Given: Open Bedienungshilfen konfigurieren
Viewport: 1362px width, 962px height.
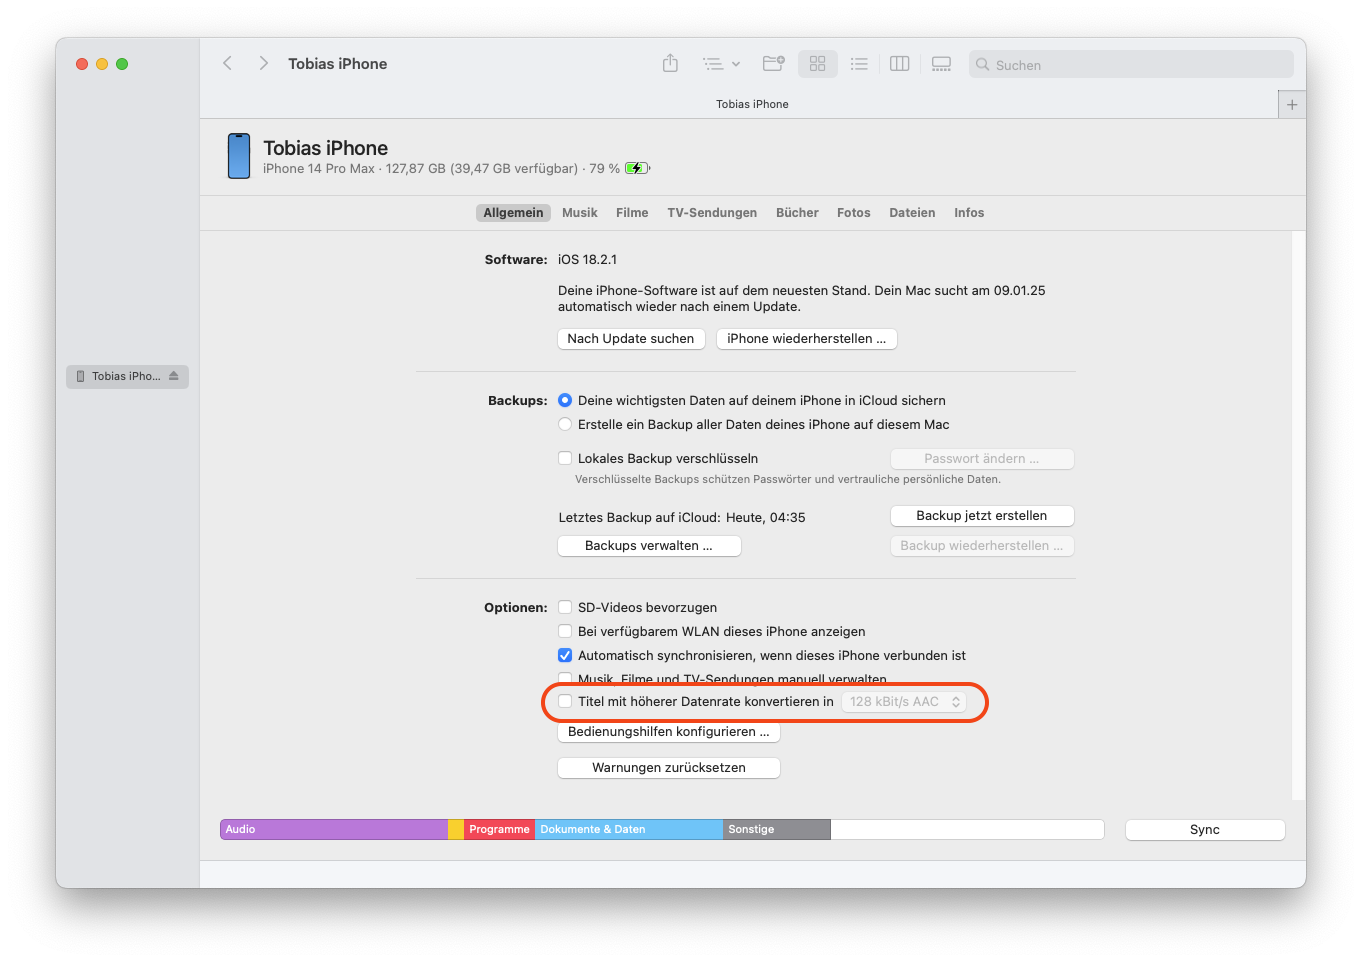Looking at the screenshot, I should click(669, 732).
